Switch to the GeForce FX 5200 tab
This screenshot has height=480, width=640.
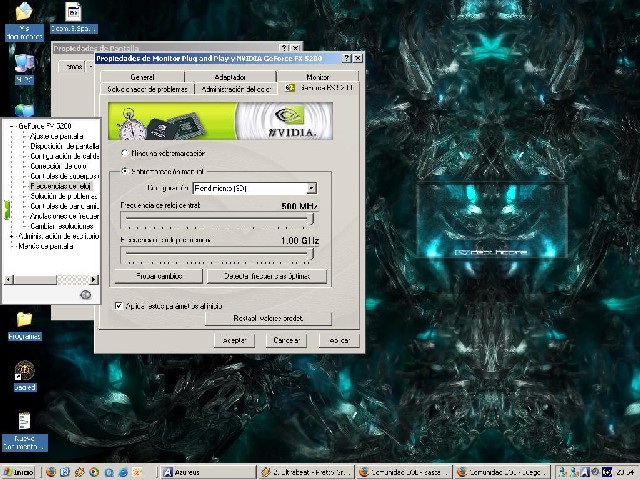320,88
